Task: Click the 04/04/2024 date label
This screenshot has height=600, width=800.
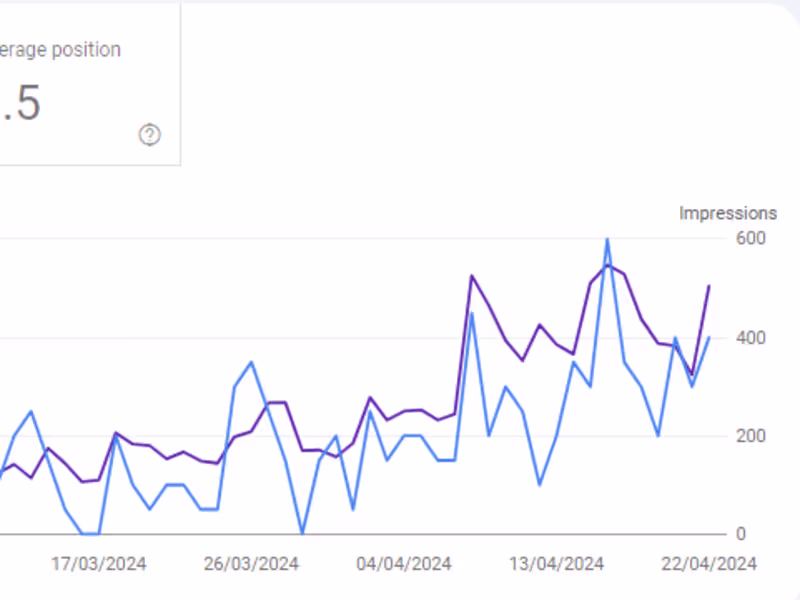Action: point(403,564)
